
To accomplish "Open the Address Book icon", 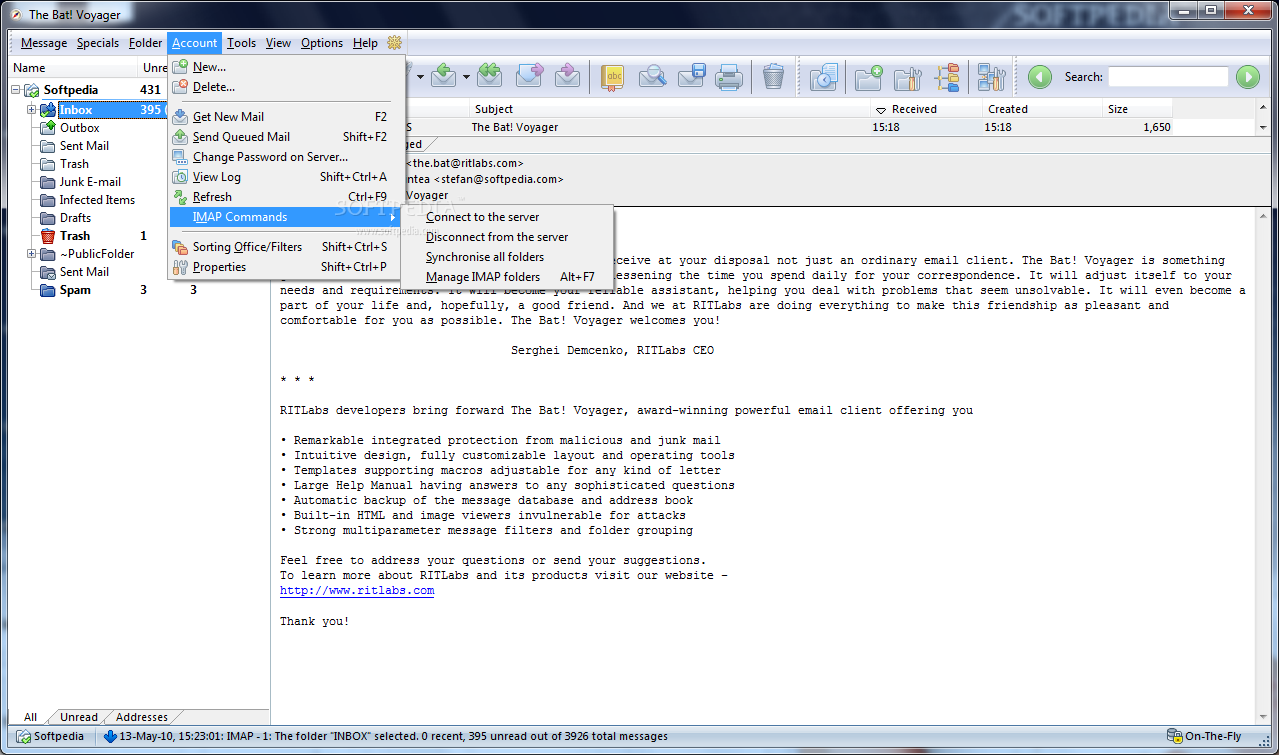I will (613, 76).
